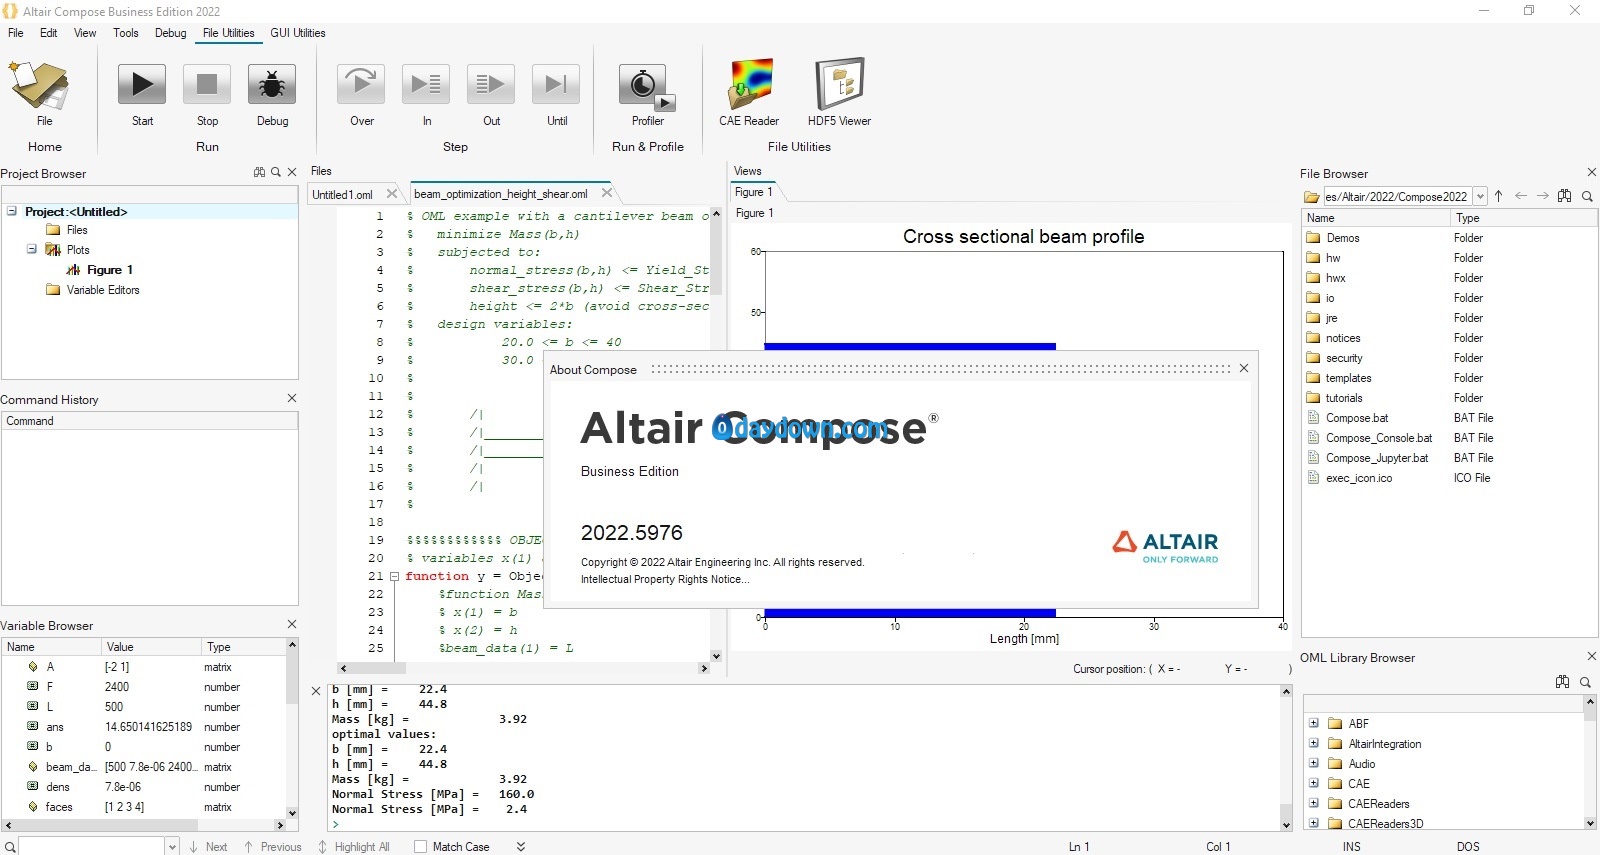Viewport: 1600px width, 855px height.
Task: Collapse the Project Untitled tree node
Action: tap(12, 211)
